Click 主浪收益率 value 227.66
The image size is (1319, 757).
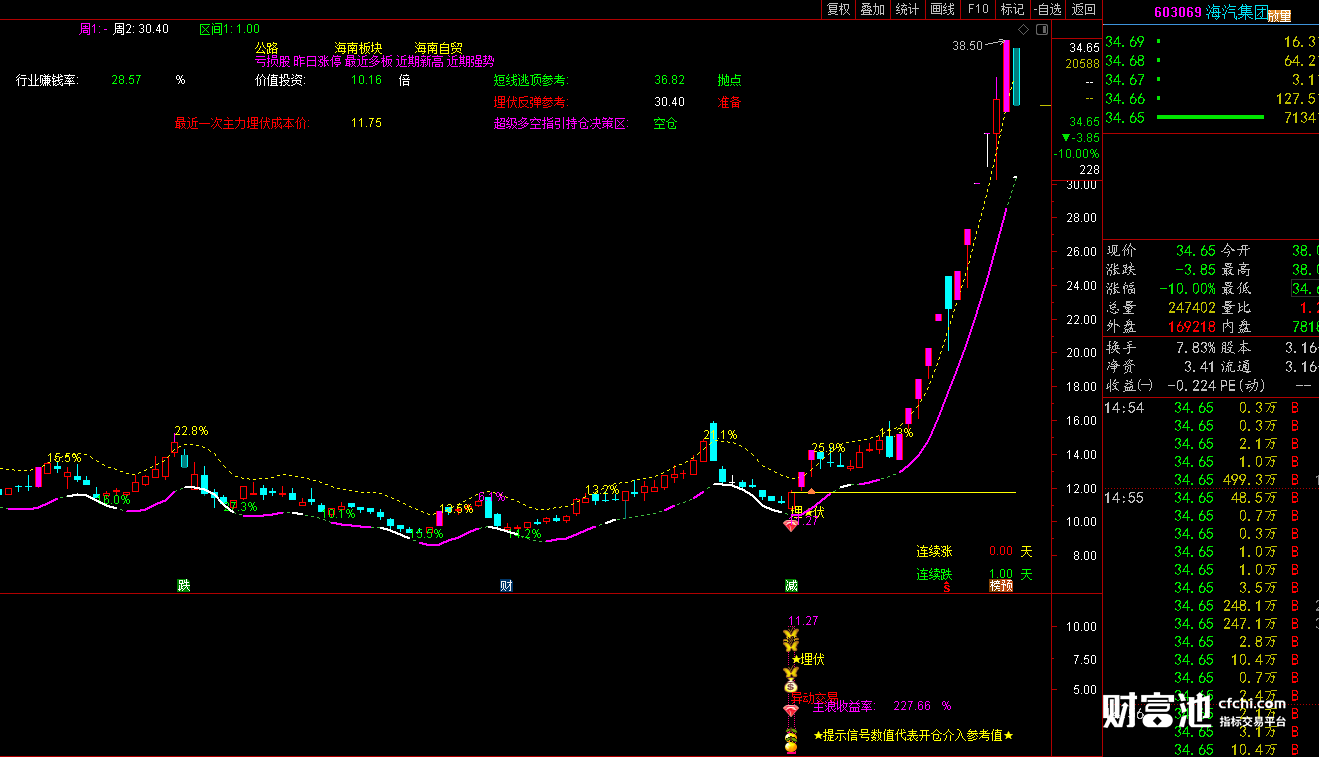[912, 705]
